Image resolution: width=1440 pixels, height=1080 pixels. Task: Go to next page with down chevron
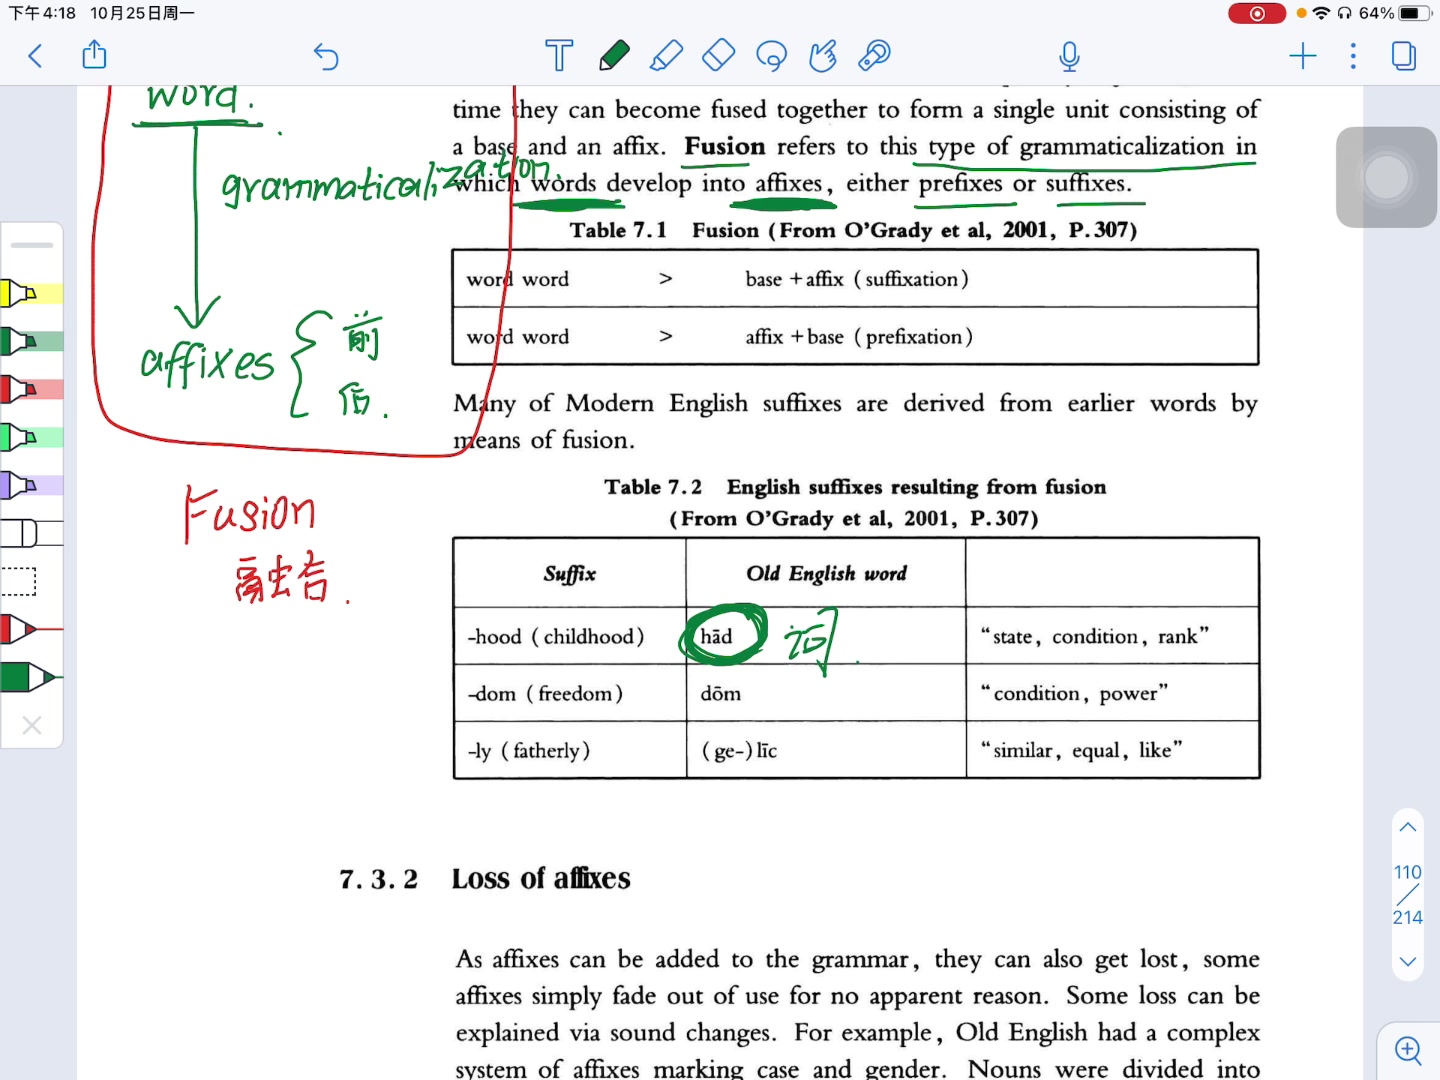tap(1408, 962)
